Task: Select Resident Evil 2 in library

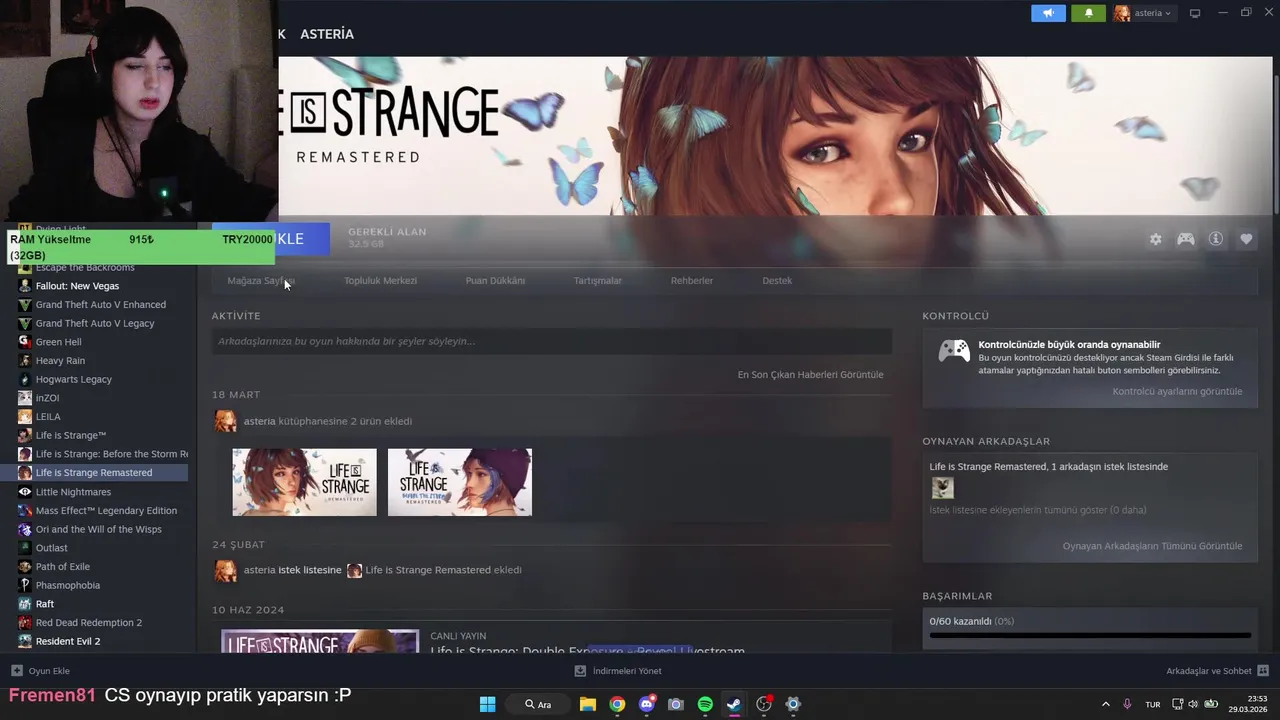Action: click(68, 641)
